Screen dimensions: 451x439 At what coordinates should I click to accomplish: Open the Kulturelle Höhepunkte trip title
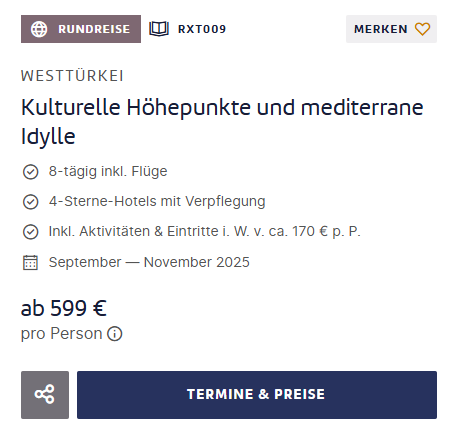click(222, 122)
